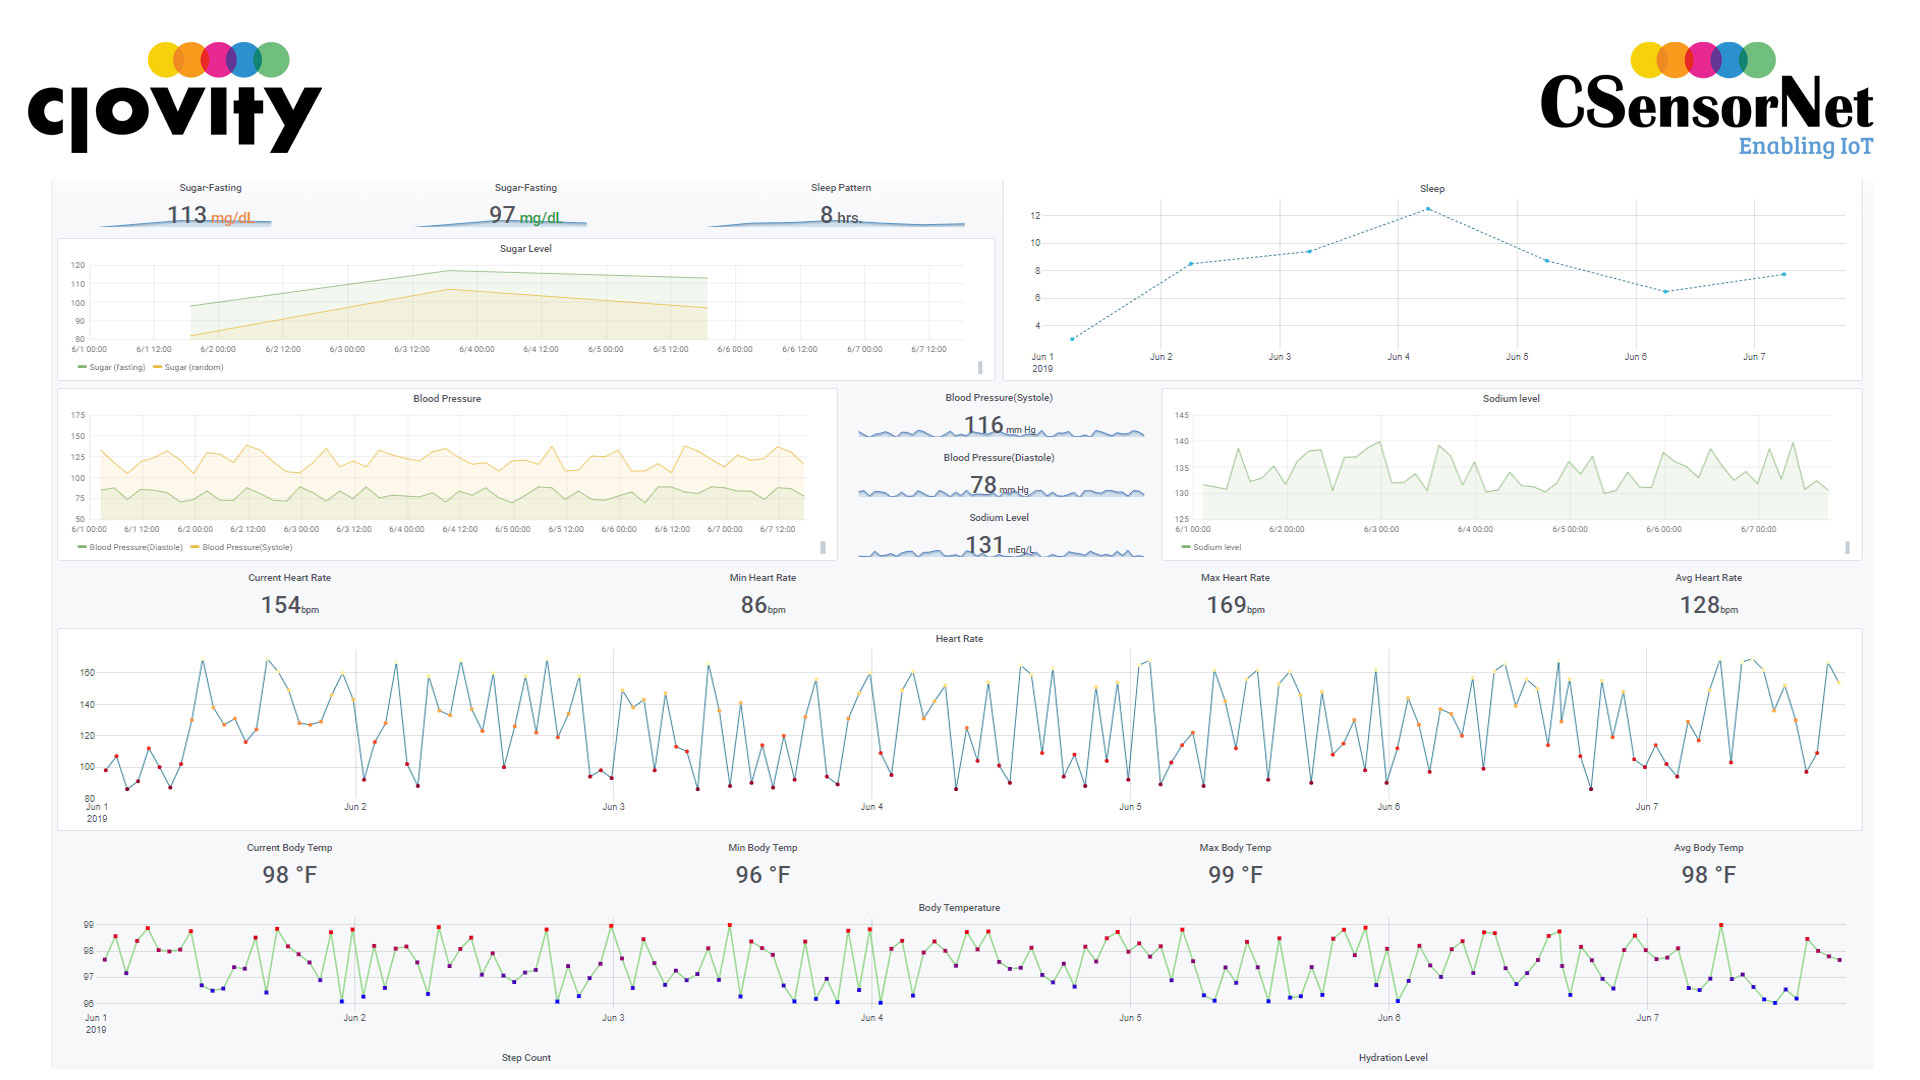
Task: Click the 6/5 00:00 label on Sodium level chart
Action: coord(1570,530)
